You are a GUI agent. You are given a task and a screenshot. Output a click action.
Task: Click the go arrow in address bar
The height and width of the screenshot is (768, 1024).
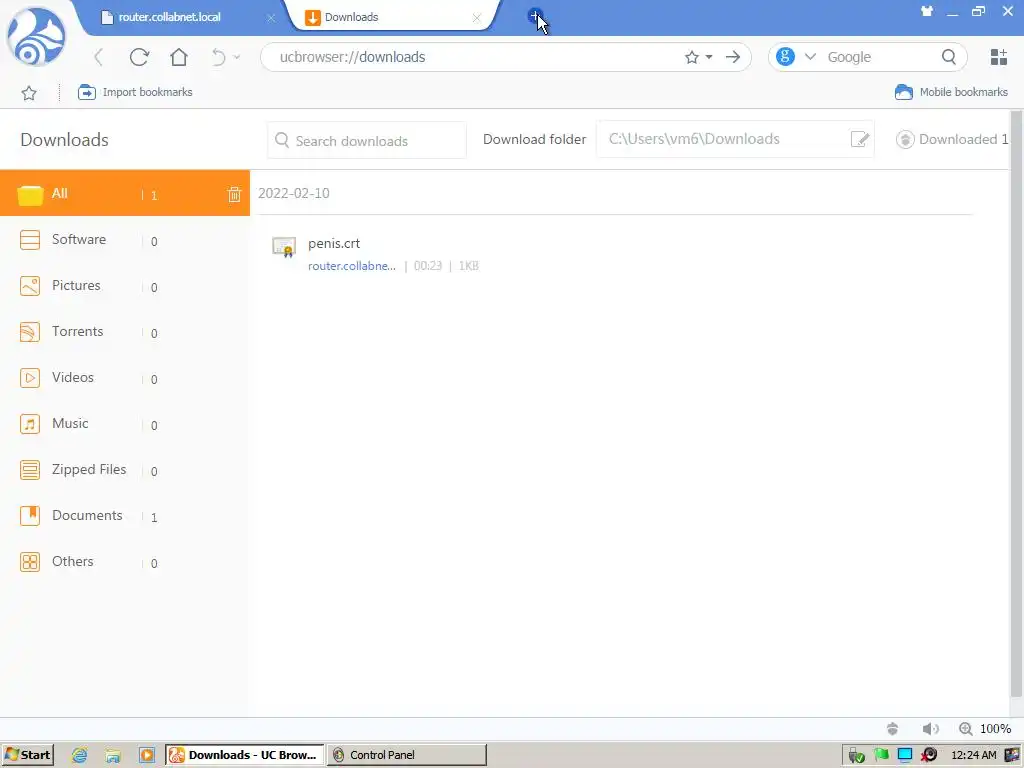click(x=733, y=57)
